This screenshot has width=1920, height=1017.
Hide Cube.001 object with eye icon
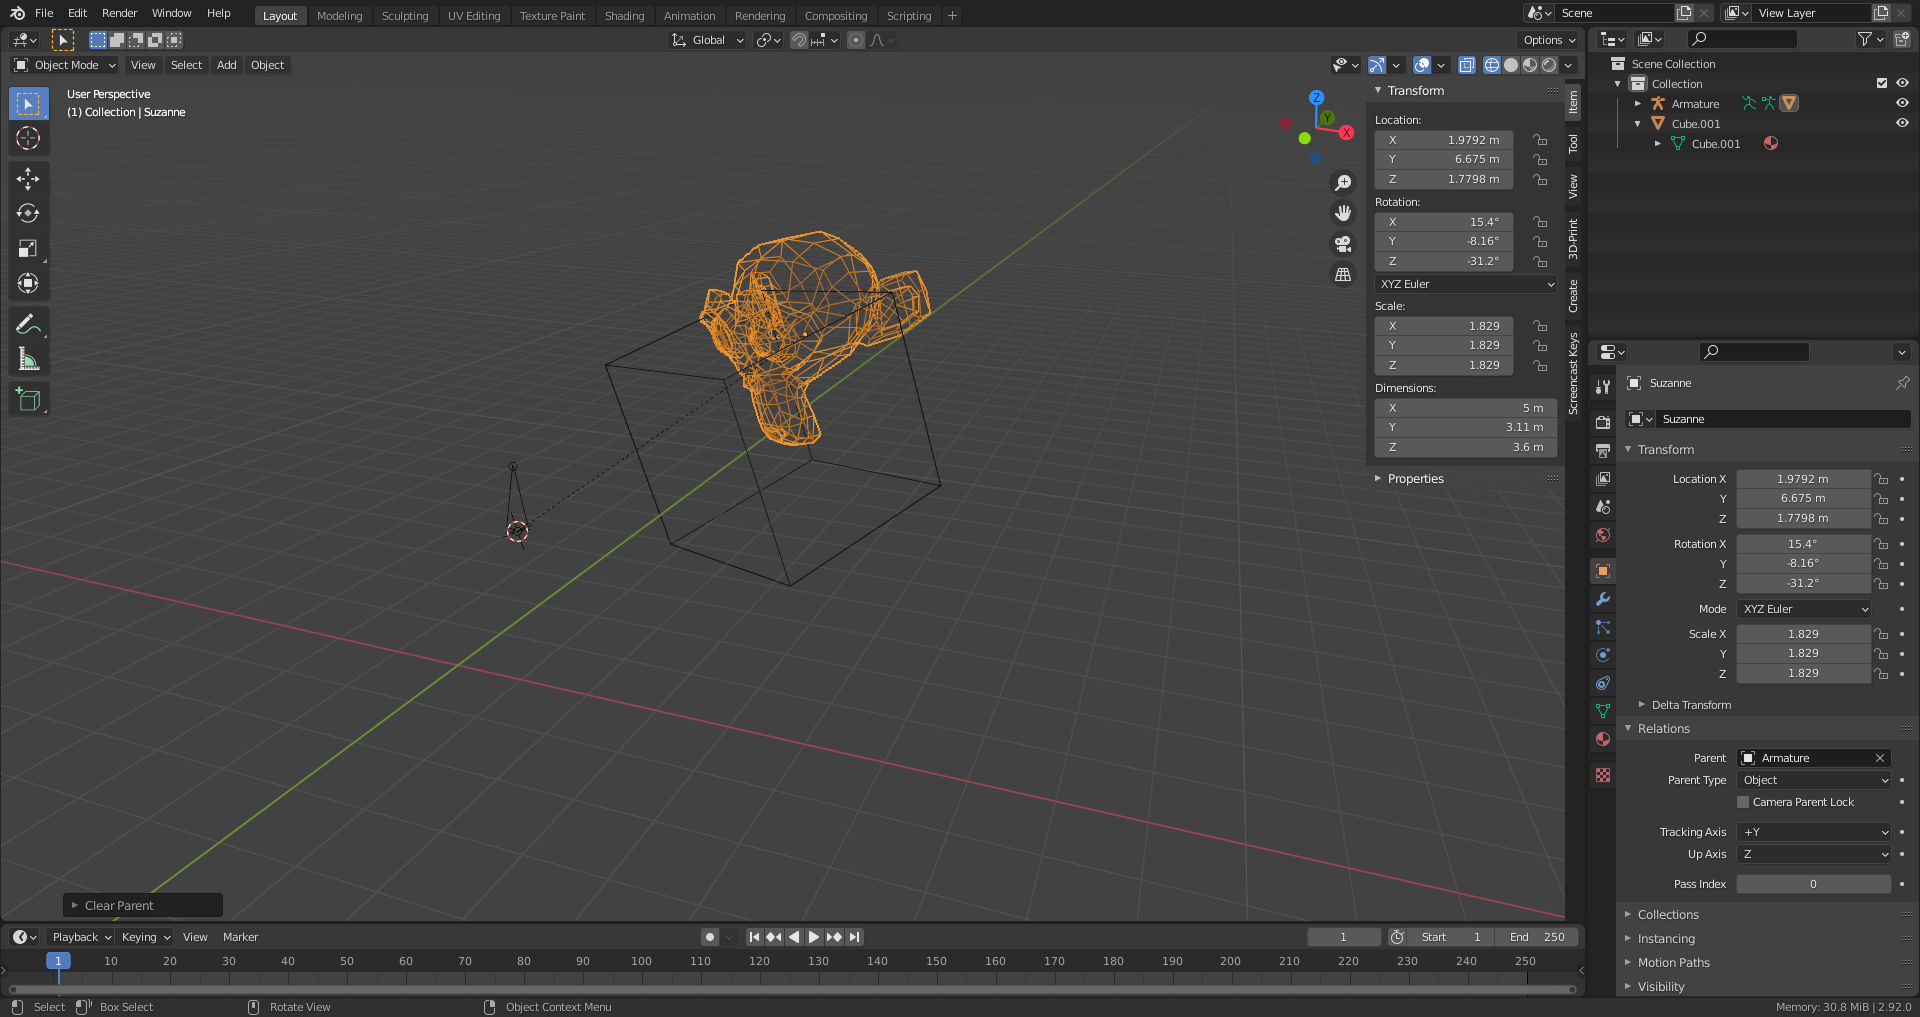(1902, 123)
